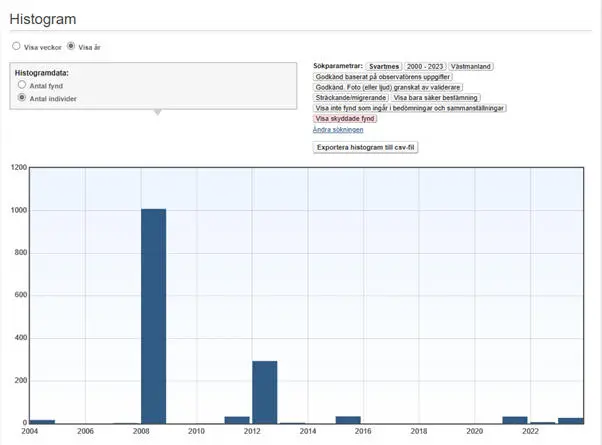Click the 'Västmanland' region tag
The height and width of the screenshot is (445, 602).
474,66
